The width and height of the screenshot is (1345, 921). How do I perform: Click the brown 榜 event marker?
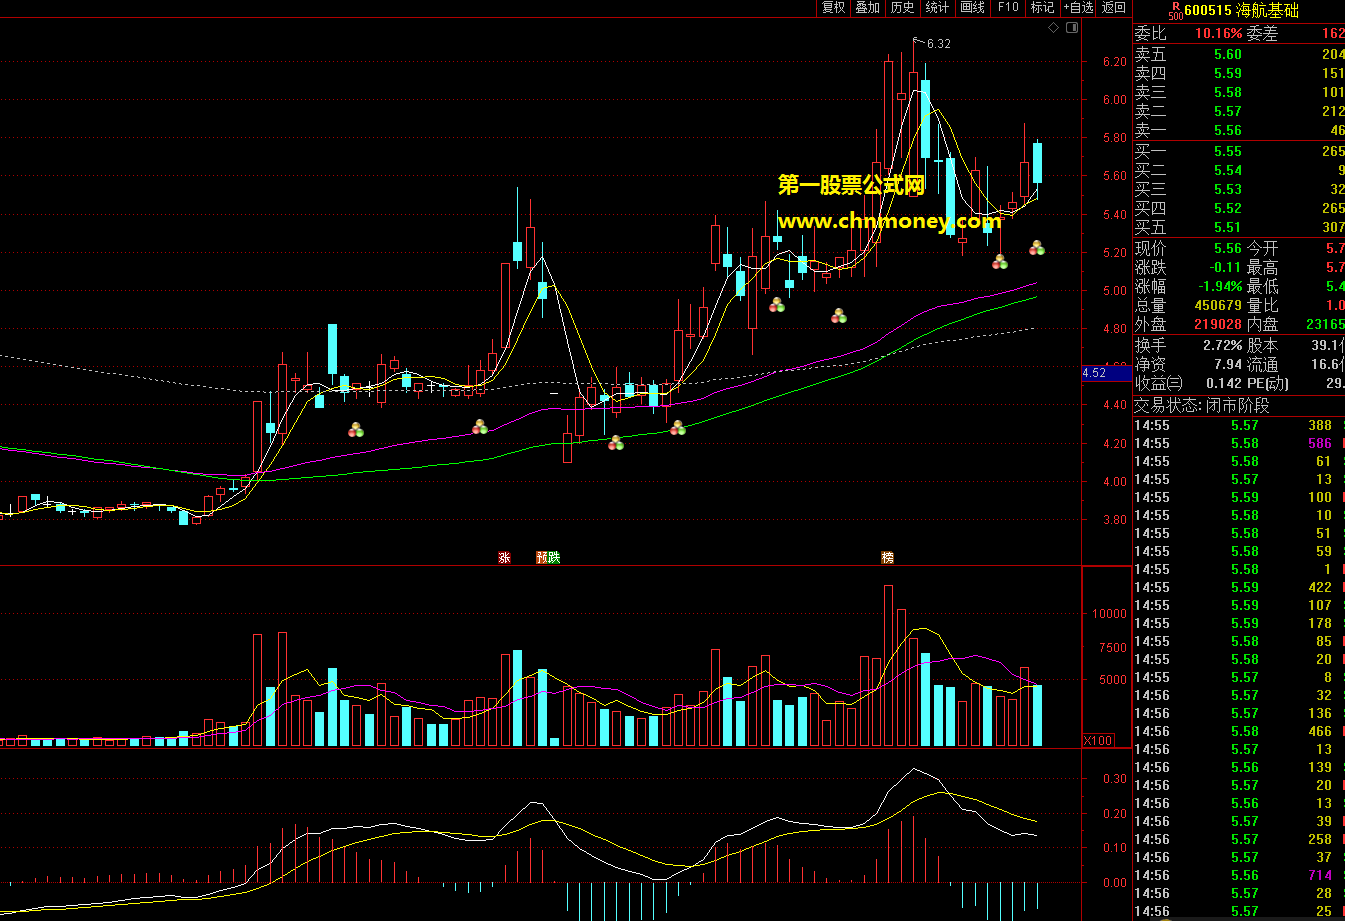coord(887,557)
